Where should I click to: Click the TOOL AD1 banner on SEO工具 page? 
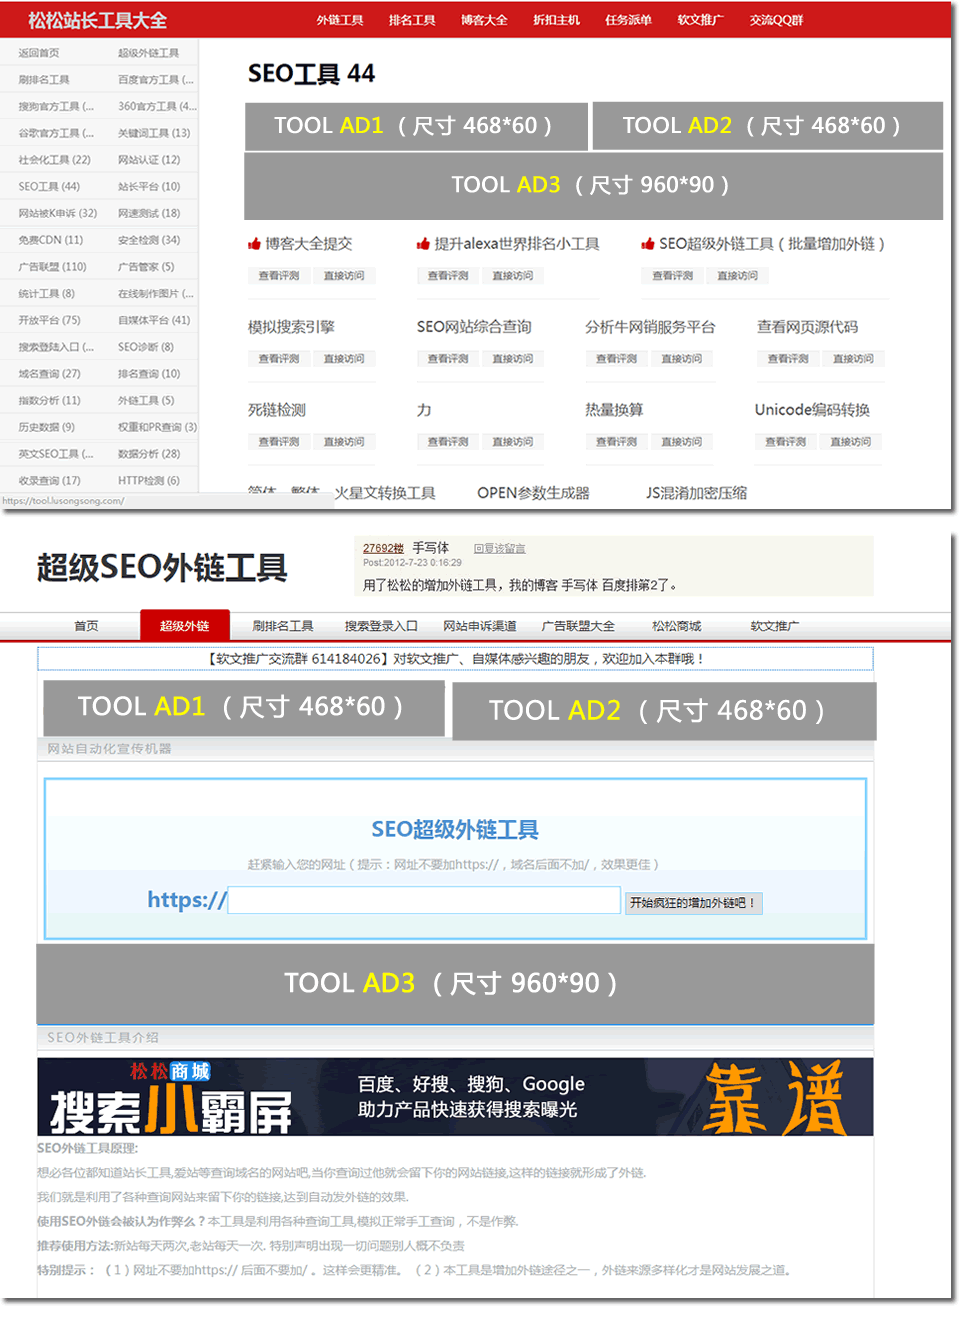click(415, 126)
